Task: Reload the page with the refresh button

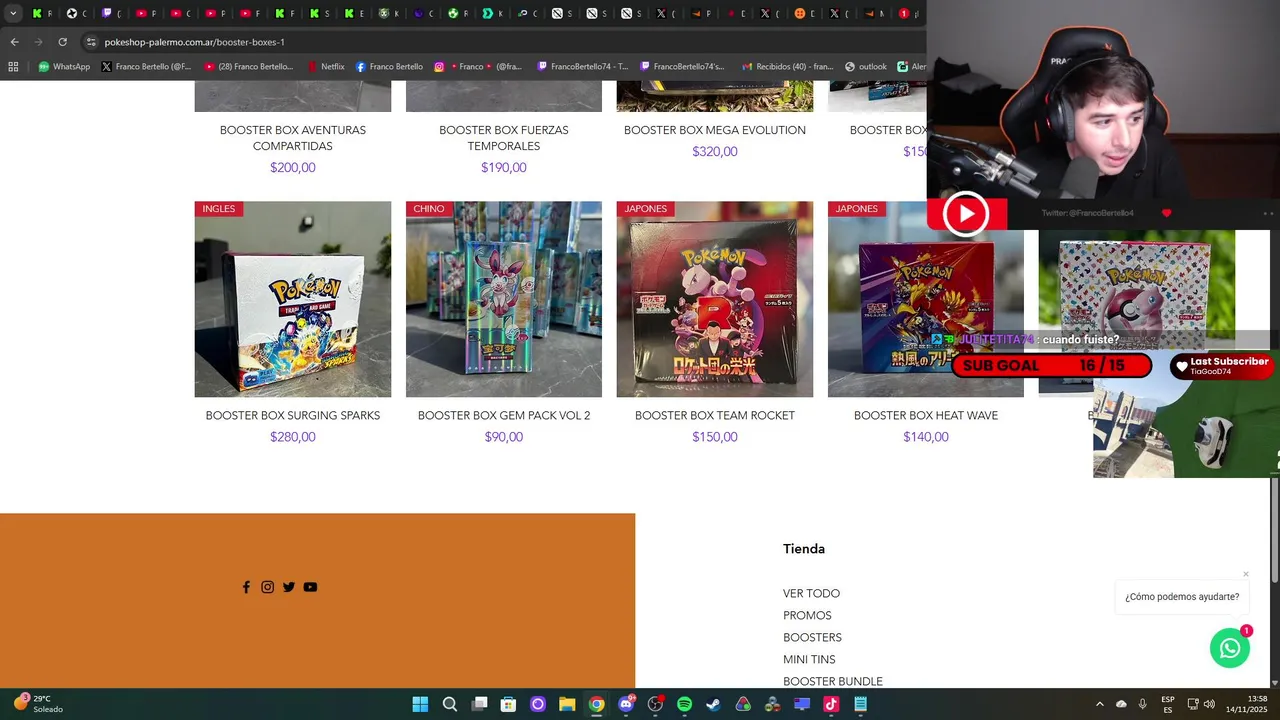Action: click(62, 42)
